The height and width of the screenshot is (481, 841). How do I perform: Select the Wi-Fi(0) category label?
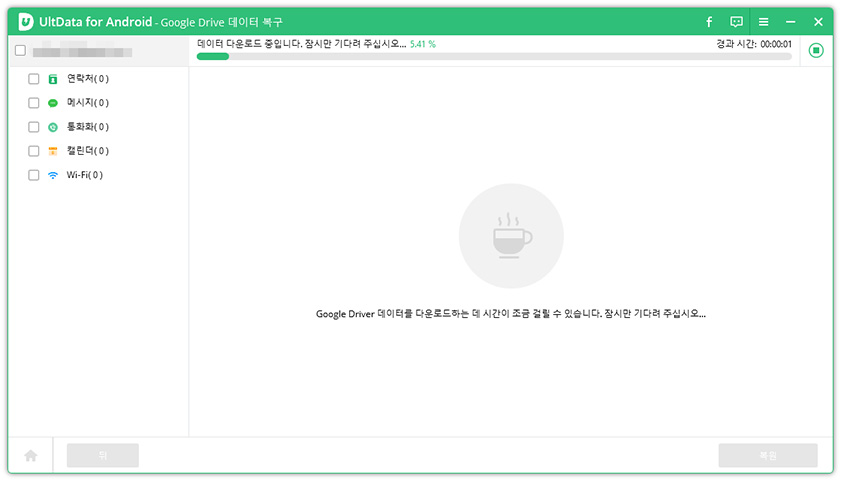pyautogui.click(x=85, y=175)
